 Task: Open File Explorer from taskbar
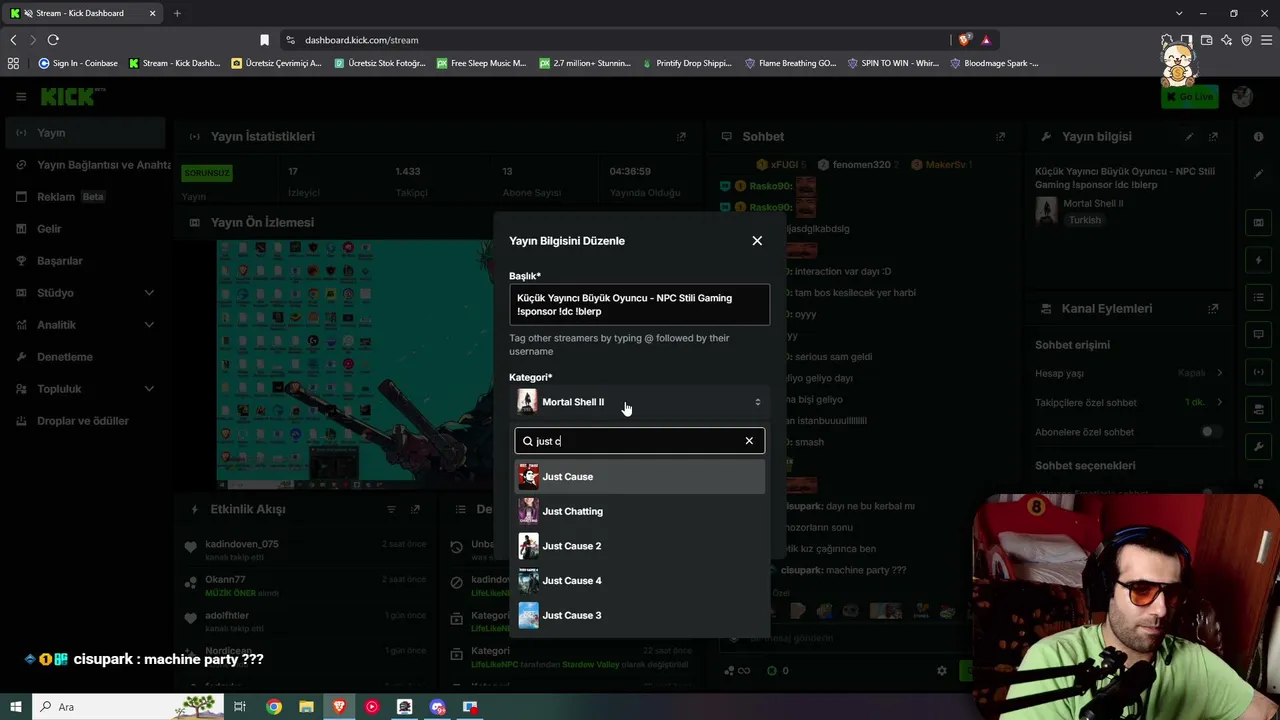click(306, 707)
